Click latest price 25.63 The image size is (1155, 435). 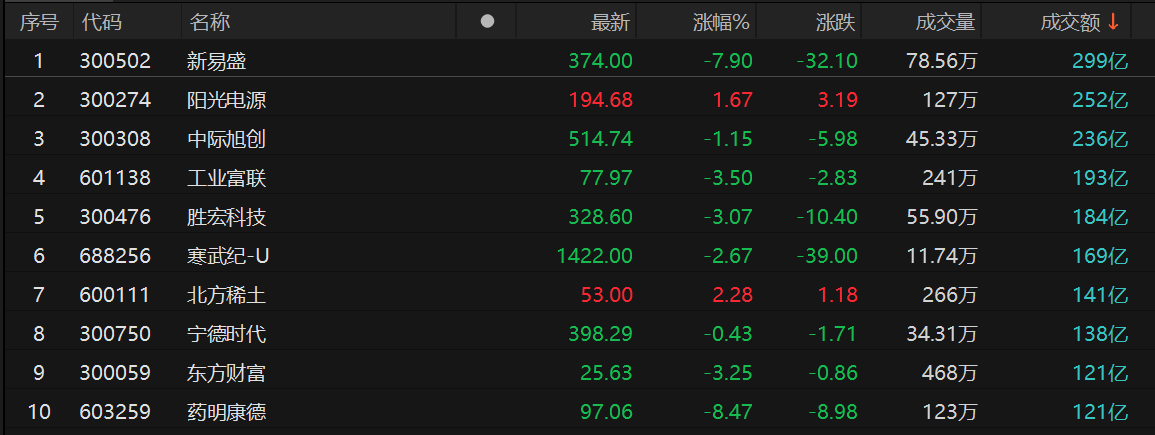(x=606, y=373)
